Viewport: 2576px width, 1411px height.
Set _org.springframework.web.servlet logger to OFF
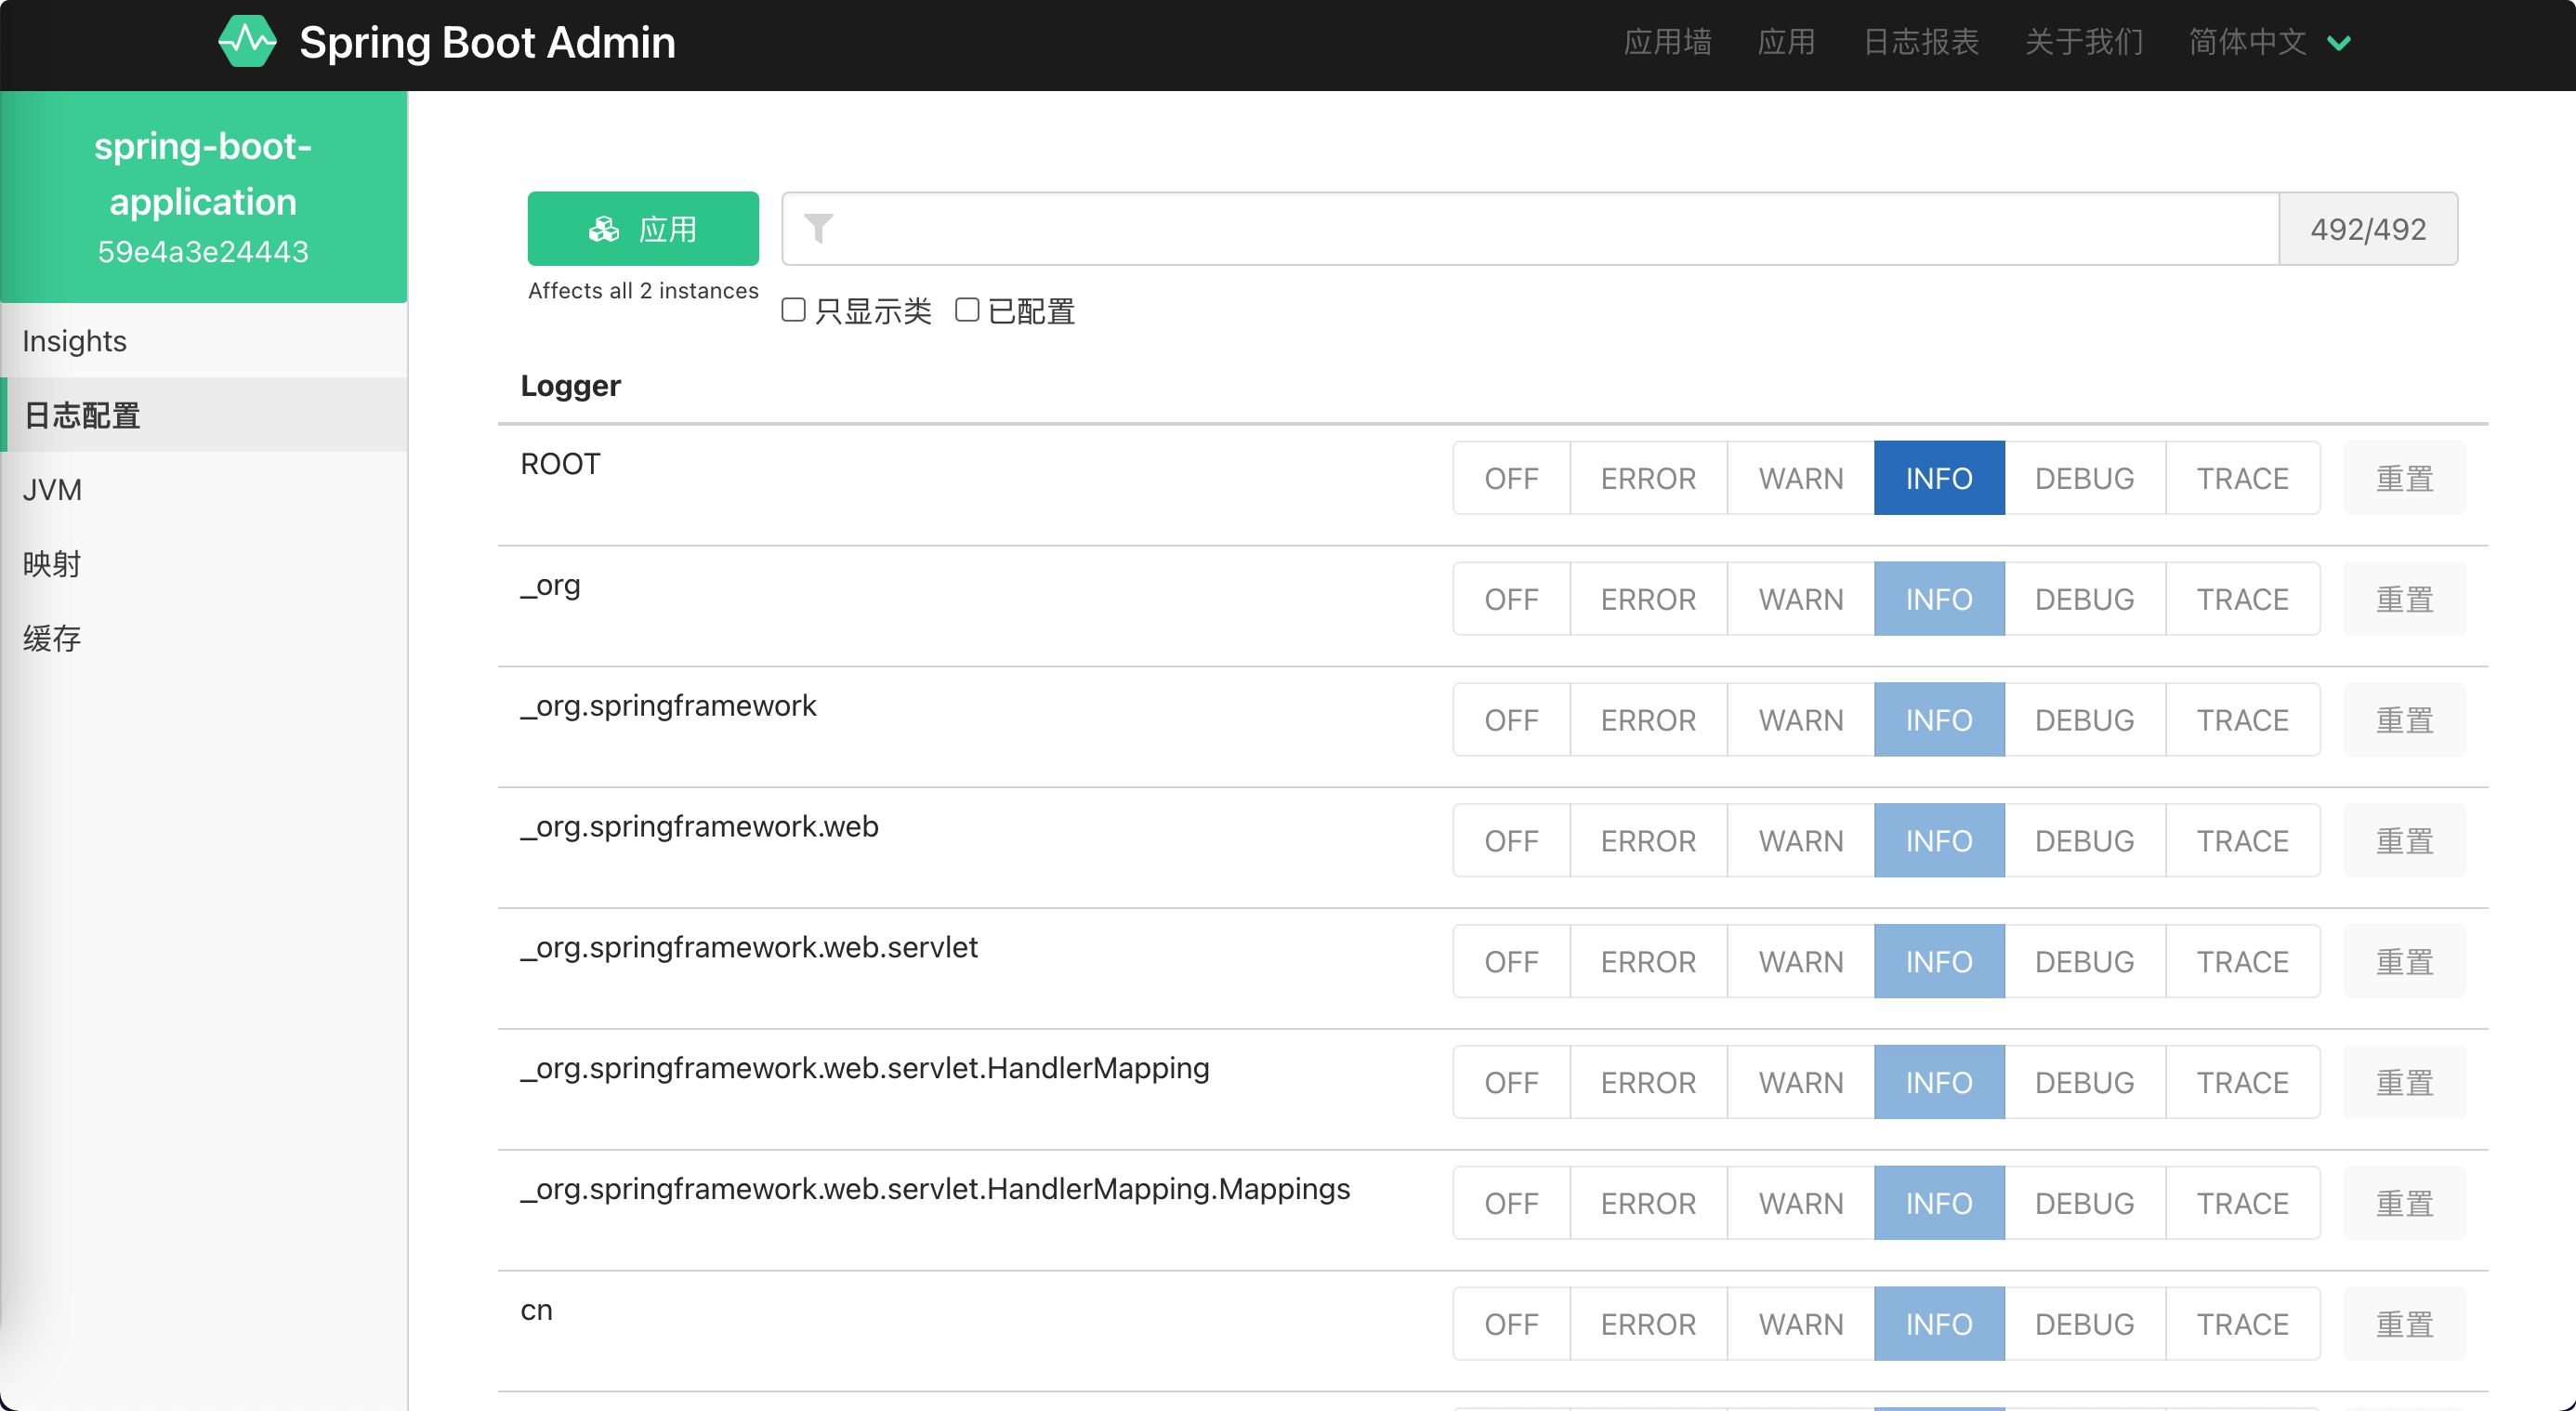point(1511,962)
